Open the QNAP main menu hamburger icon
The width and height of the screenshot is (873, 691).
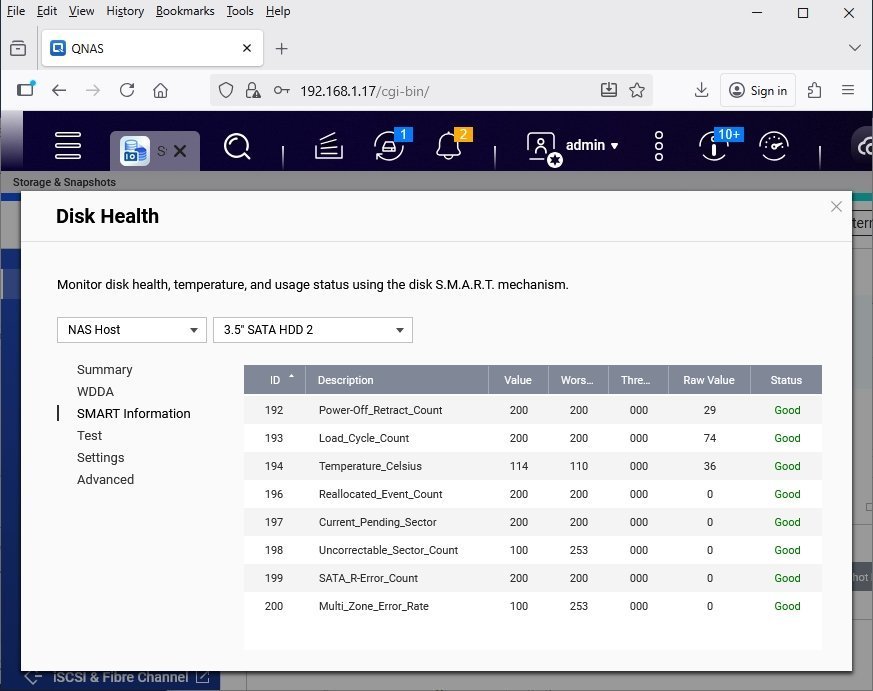point(68,146)
